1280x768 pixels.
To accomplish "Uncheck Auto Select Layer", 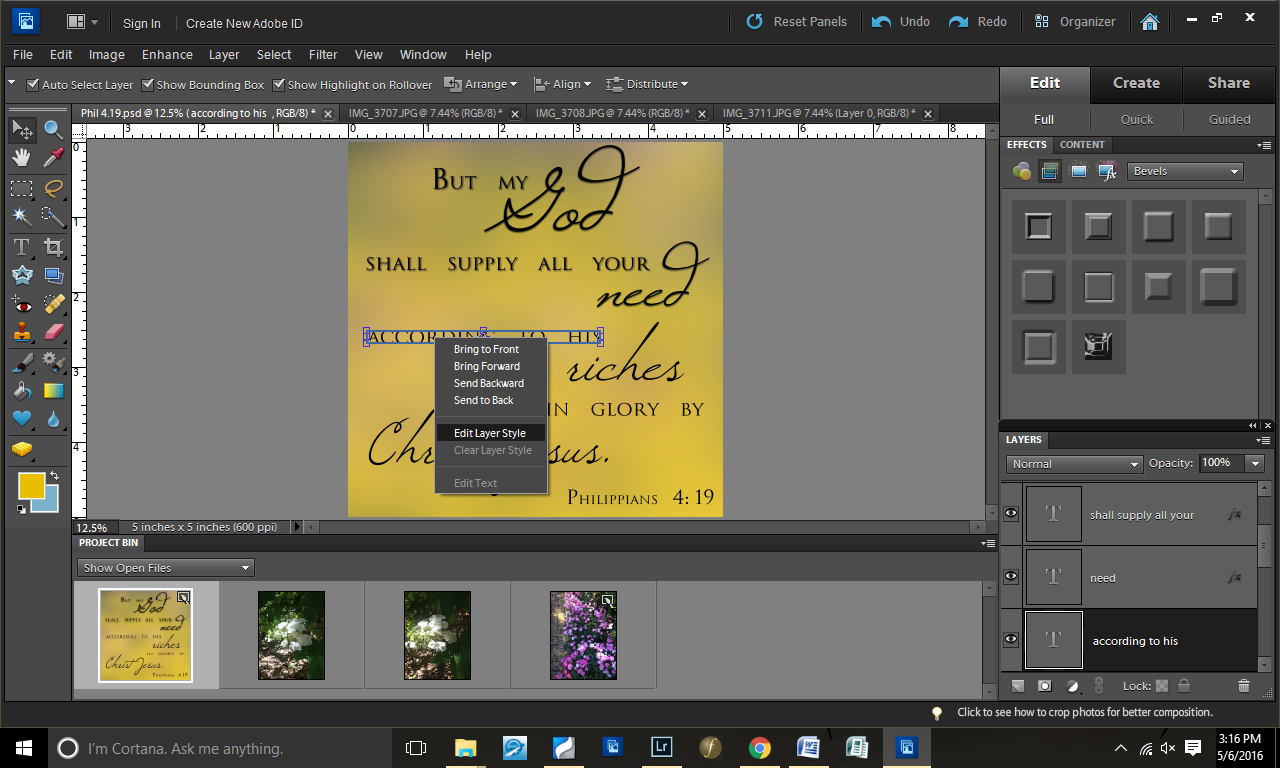I will click(33, 85).
